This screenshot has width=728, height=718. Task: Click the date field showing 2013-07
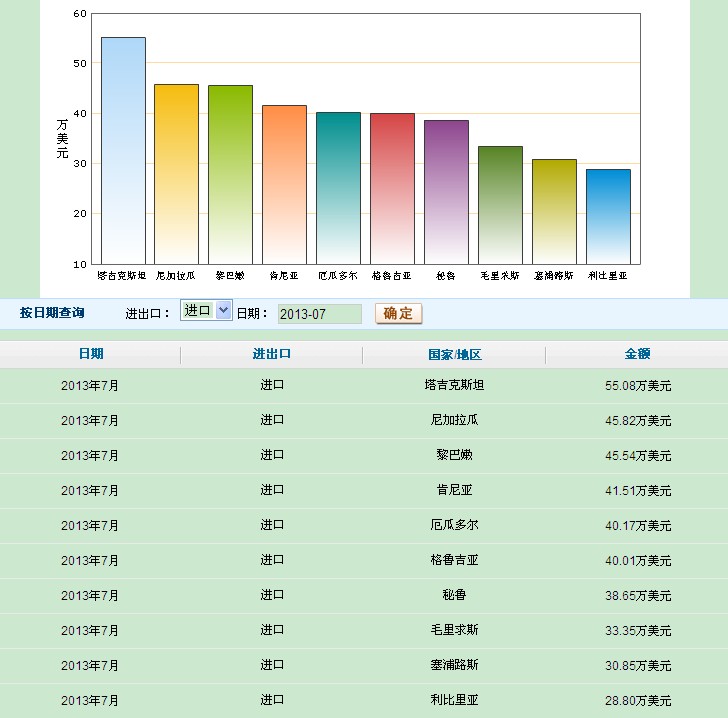tap(319, 314)
